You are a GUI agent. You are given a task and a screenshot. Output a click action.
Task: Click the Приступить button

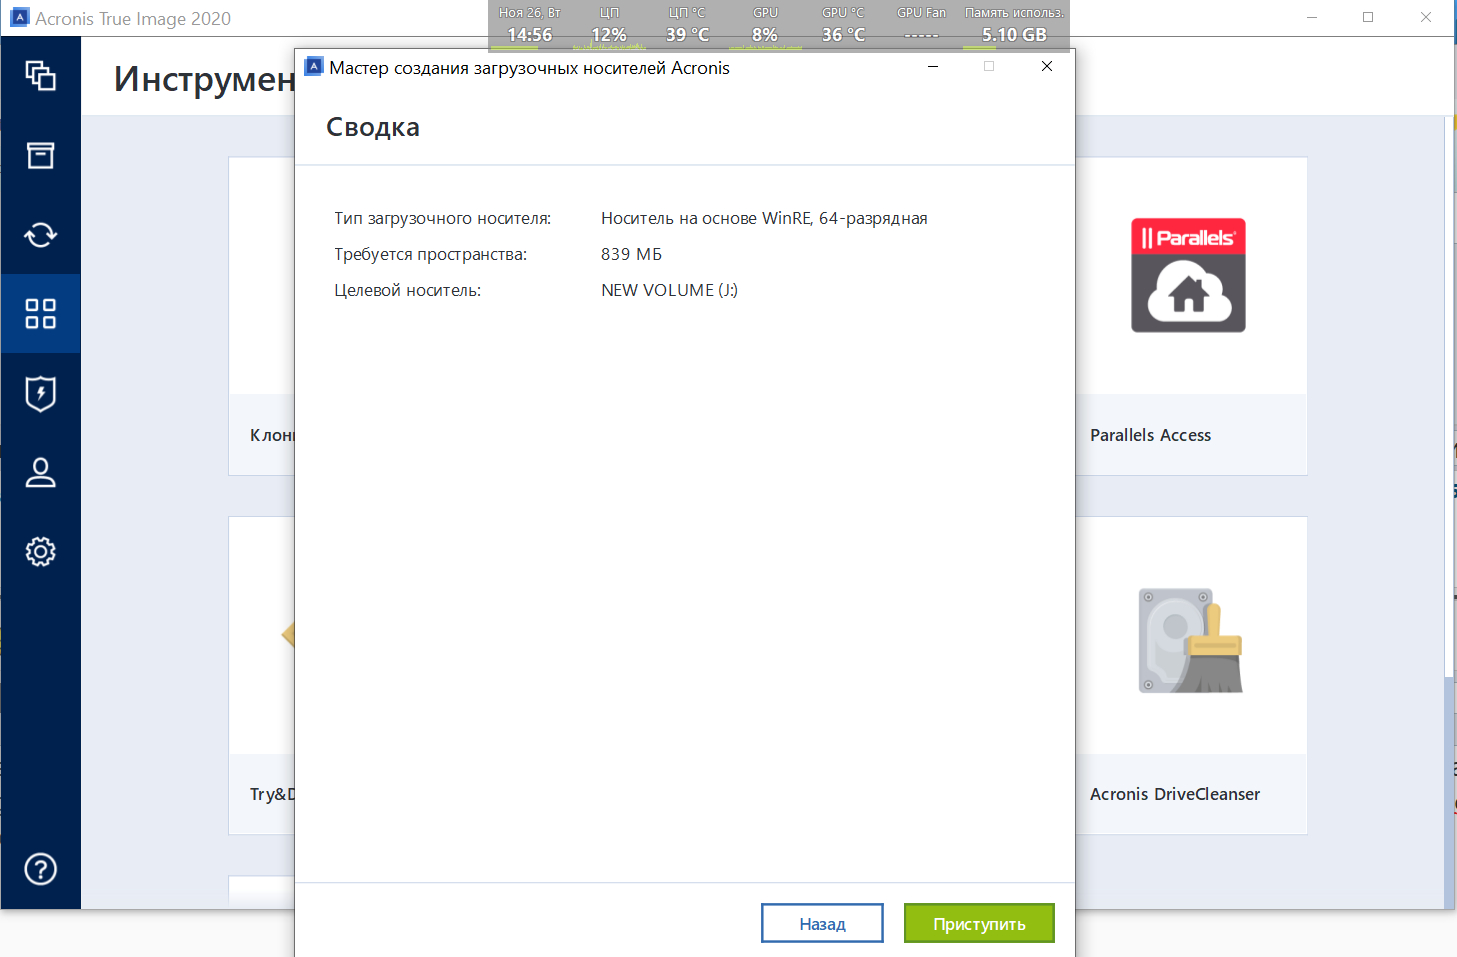pos(979,923)
